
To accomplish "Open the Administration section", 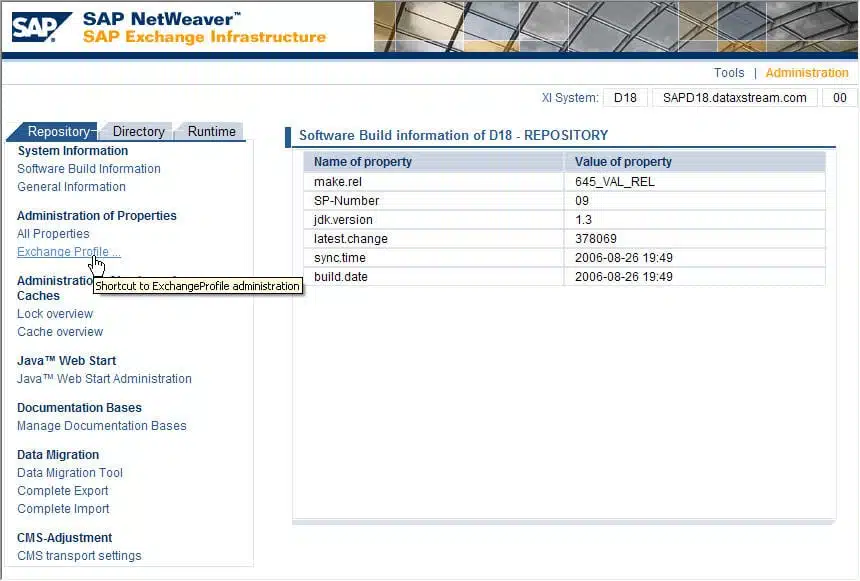I will (807, 72).
